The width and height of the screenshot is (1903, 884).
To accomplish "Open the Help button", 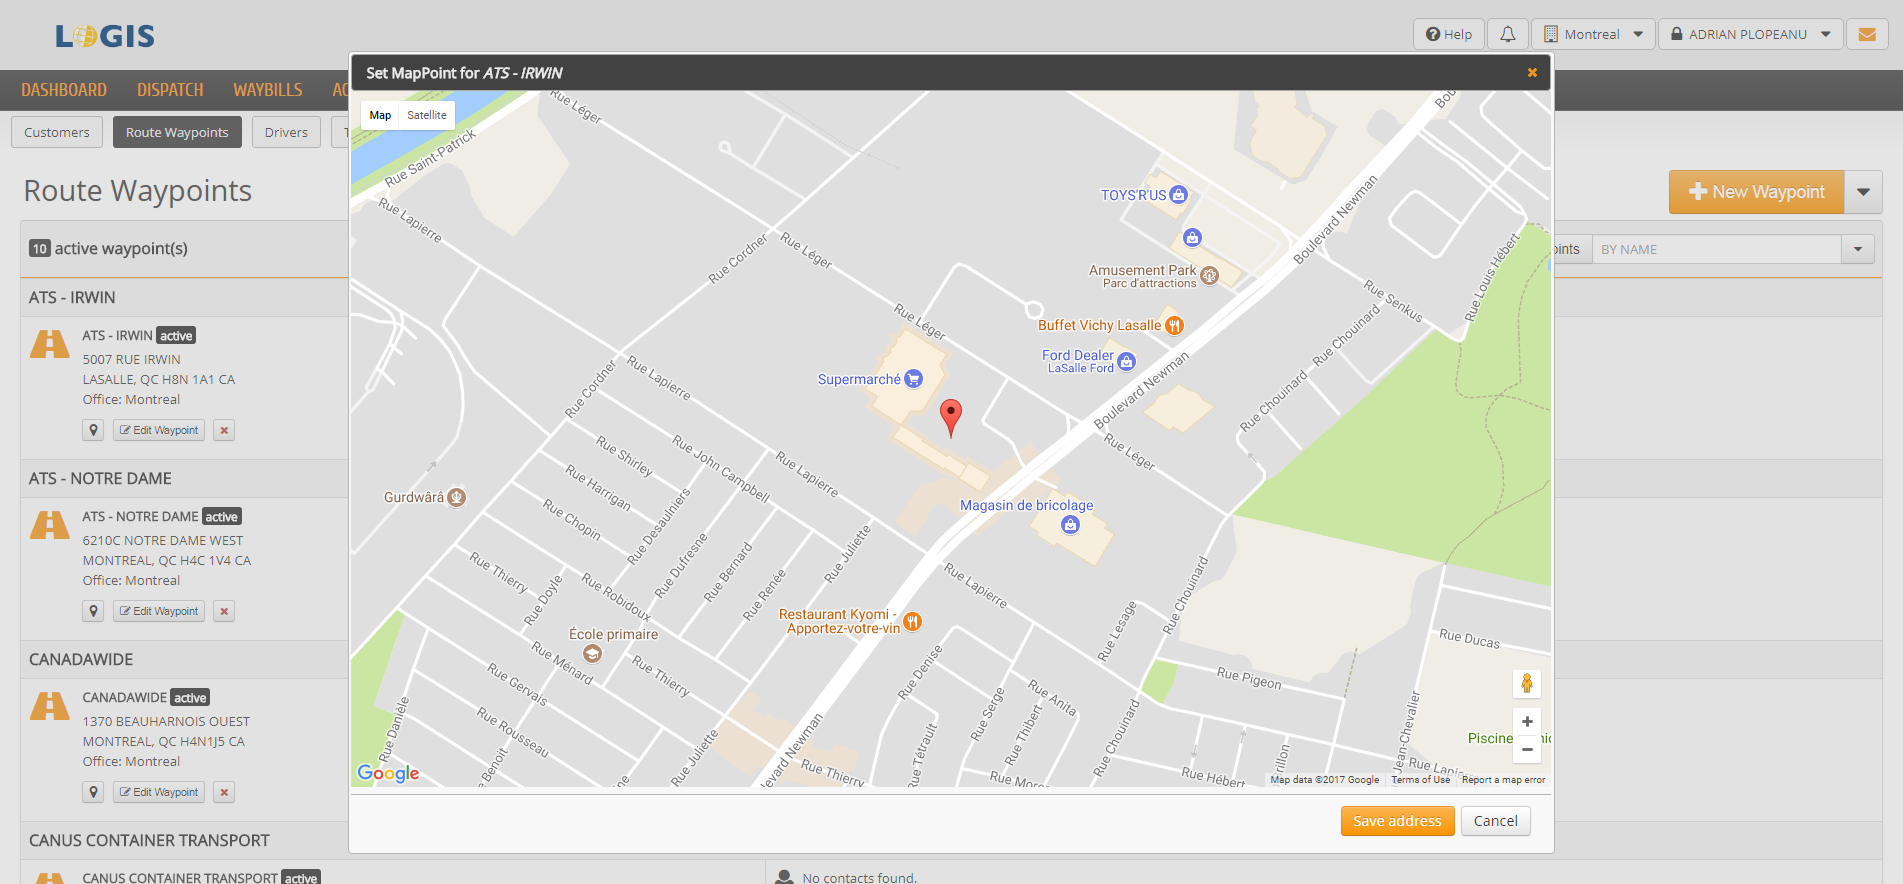I will click(x=1448, y=34).
